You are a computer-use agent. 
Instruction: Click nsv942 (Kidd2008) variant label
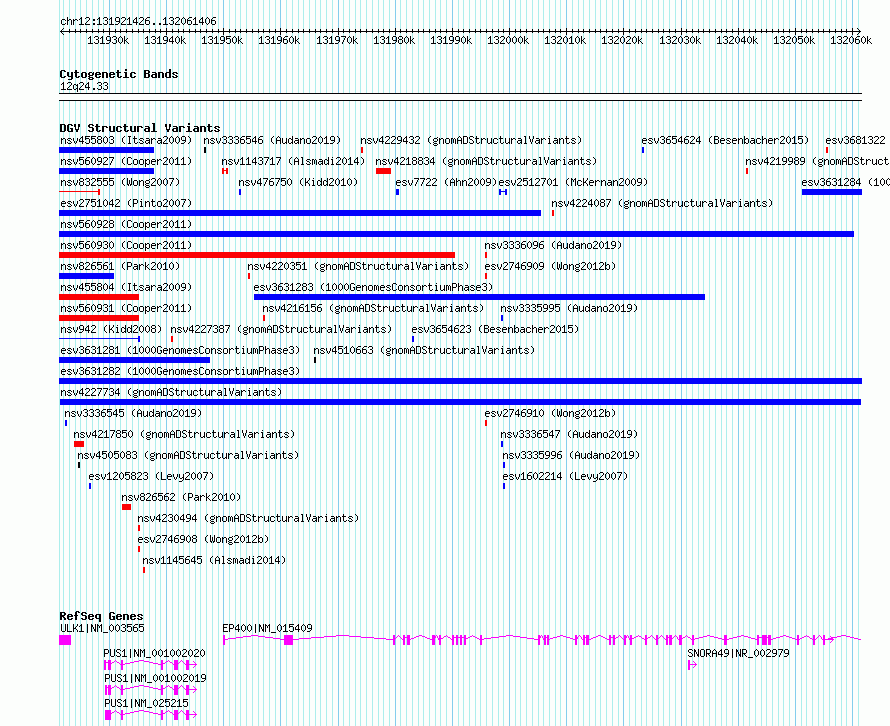pos(111,329)
